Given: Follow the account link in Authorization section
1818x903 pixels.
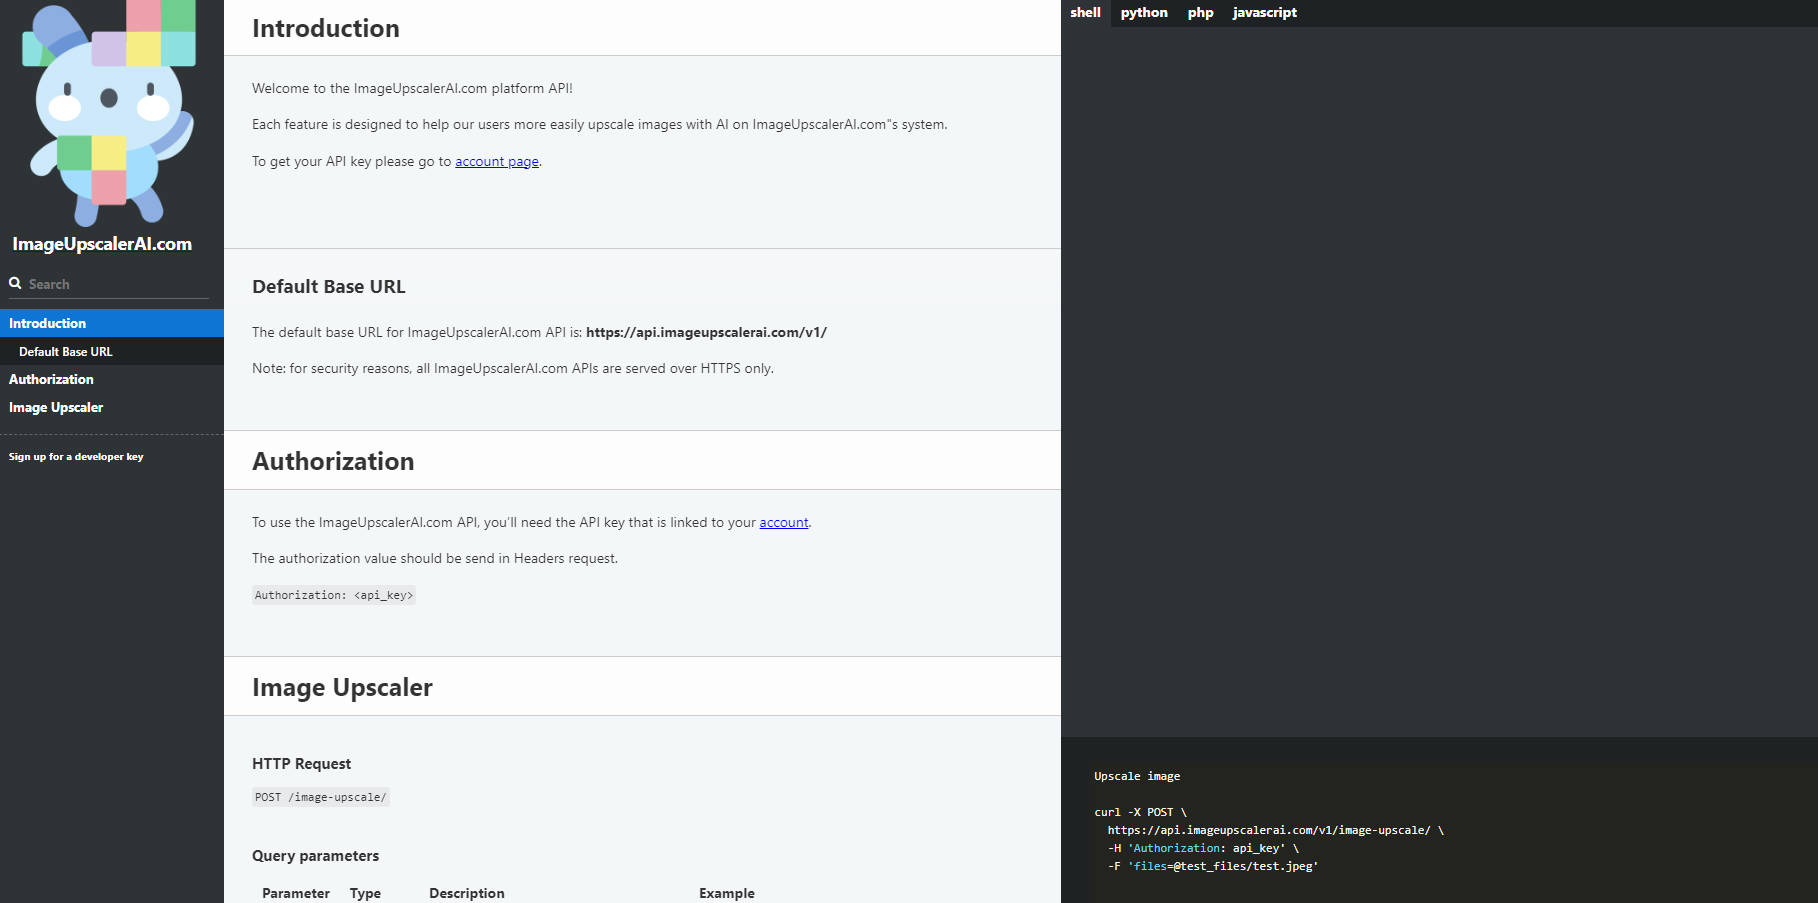Looking at the screenshot, I should click(783, 522).
